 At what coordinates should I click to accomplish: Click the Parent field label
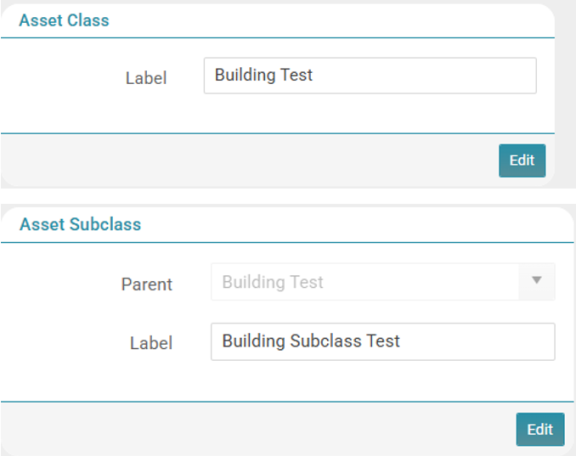click(x=147, y=284)
